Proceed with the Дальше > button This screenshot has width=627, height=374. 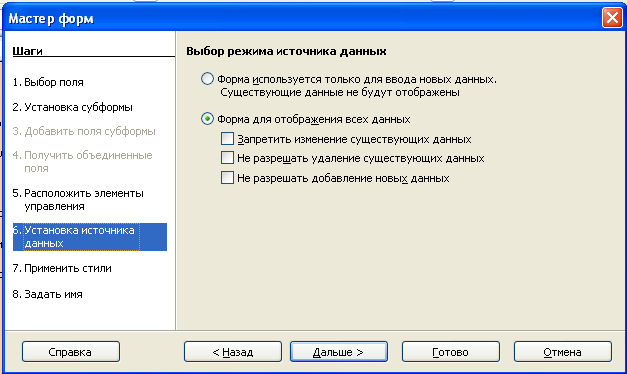(x=339, y=352)
